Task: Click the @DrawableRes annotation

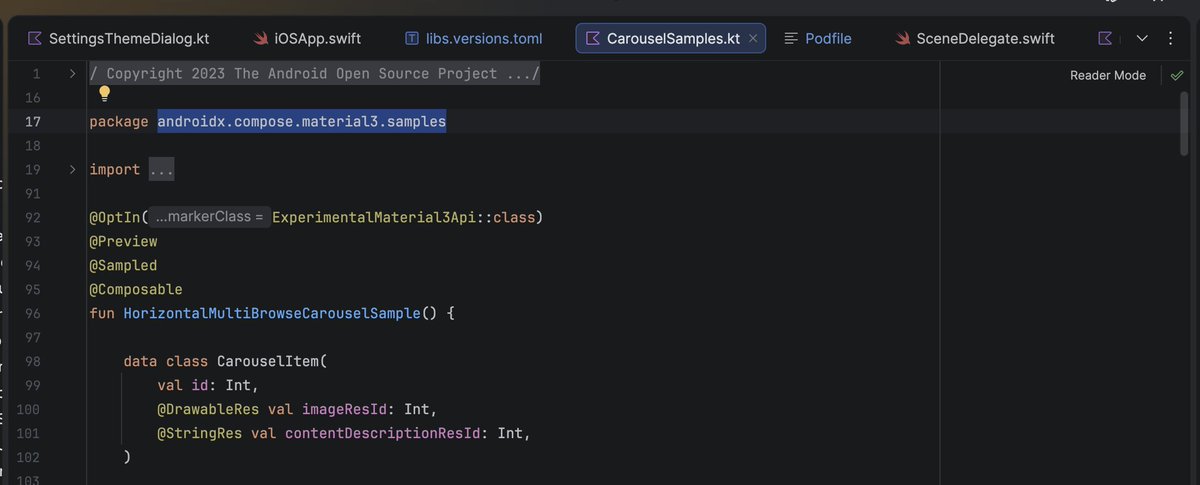Action: pyautogui.click(x=208, y=409)
